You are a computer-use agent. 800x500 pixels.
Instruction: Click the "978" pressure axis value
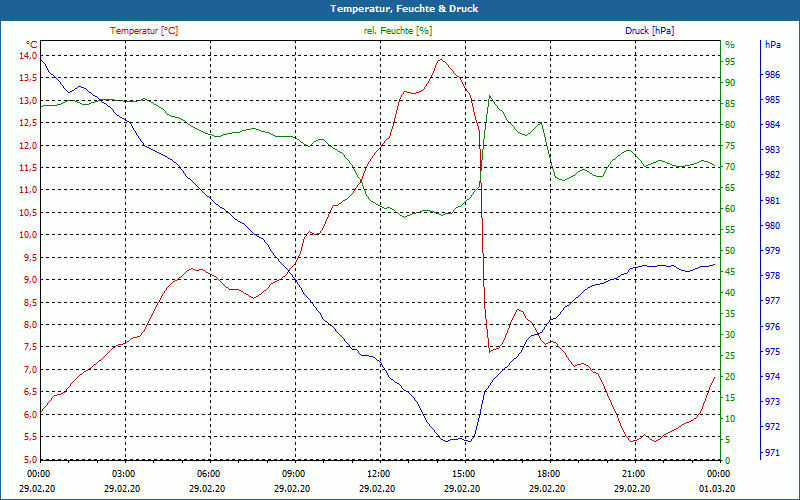tap(773, 276)
